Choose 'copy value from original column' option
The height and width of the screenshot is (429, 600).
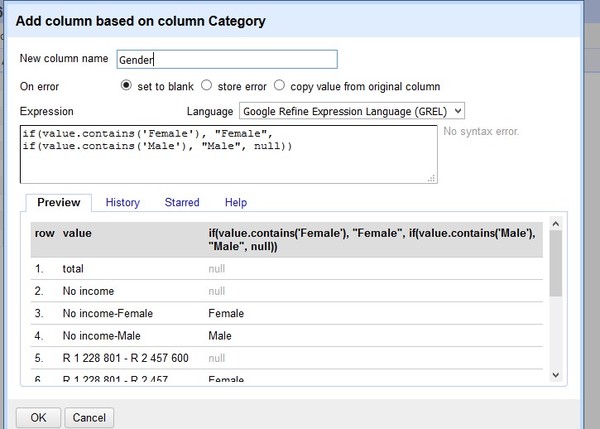click(x=279, y=85)
